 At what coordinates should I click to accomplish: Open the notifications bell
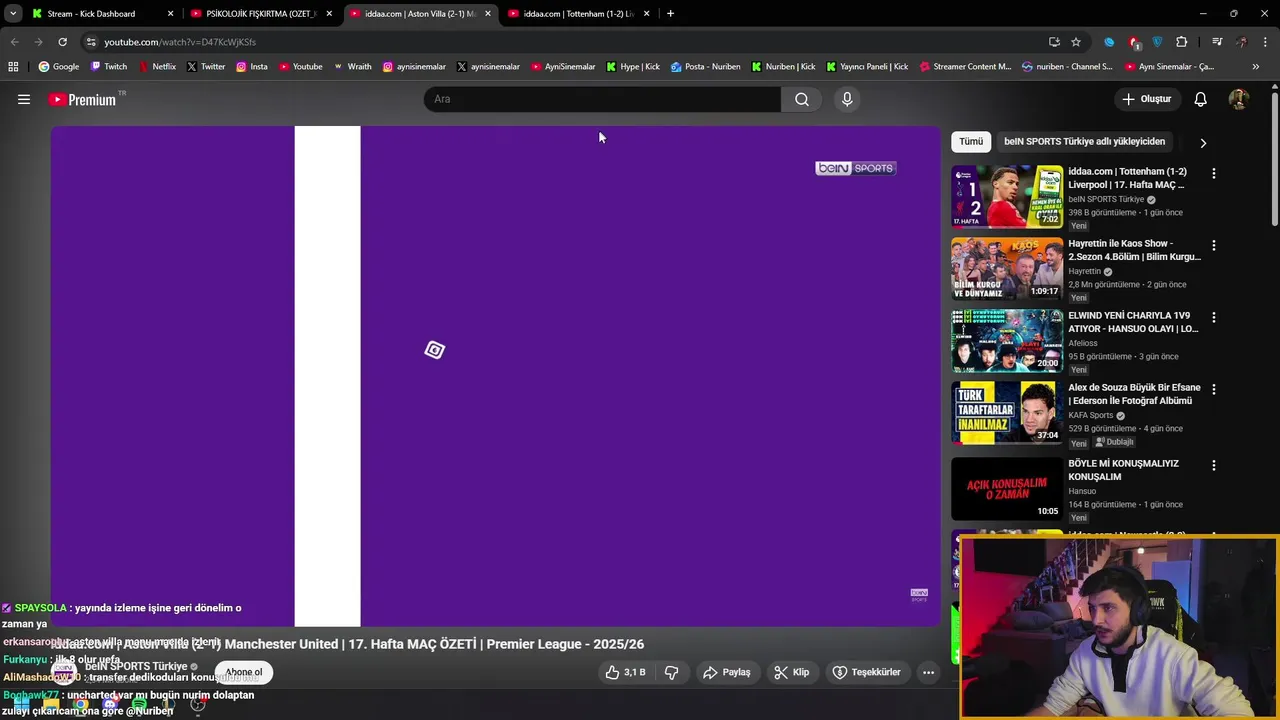point(1200,99)
